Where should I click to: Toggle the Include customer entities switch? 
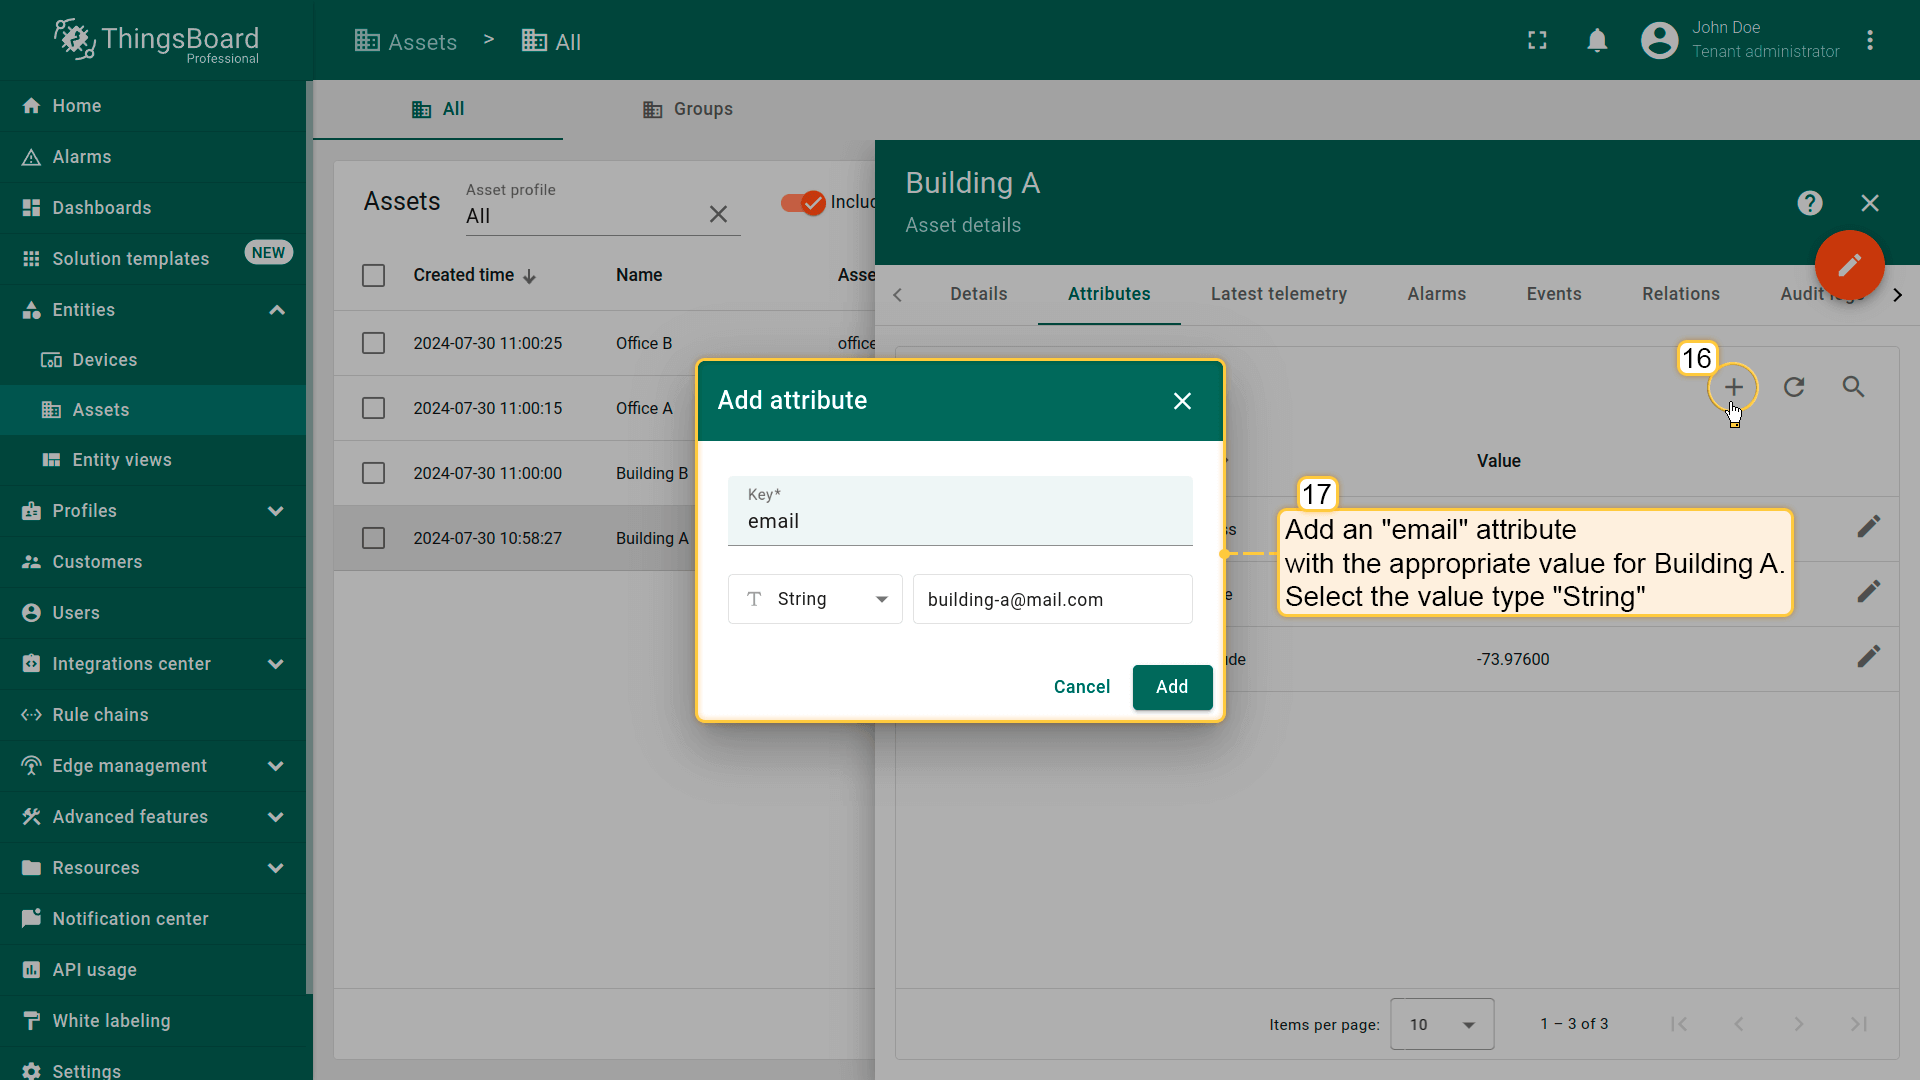coord(803,203)
